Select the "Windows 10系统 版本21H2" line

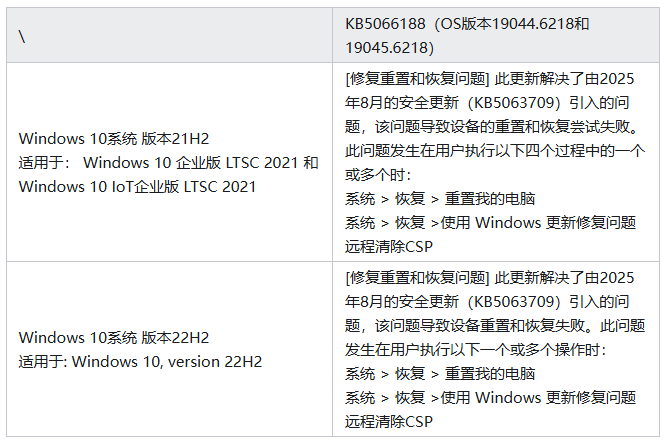click(x=113, y=139)
